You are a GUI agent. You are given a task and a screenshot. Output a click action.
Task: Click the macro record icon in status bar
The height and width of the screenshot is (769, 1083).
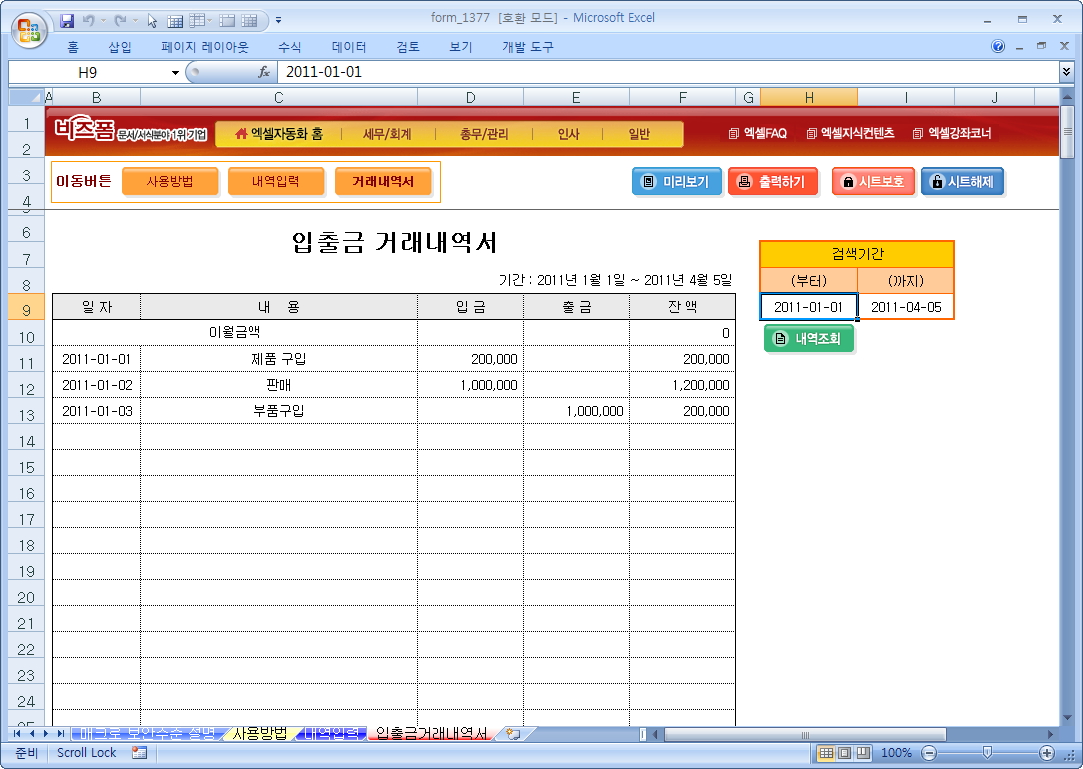point(139,753)
